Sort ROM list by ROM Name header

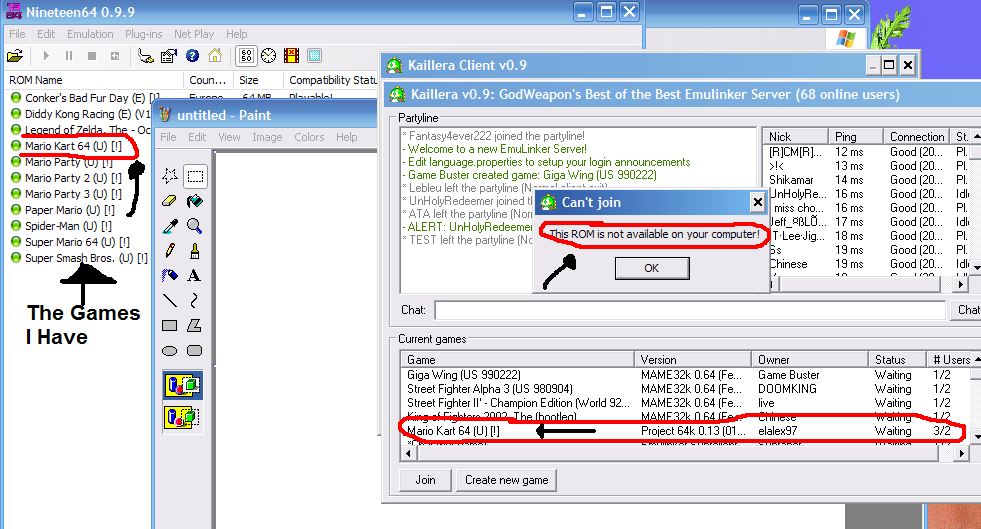coord(94,80)
